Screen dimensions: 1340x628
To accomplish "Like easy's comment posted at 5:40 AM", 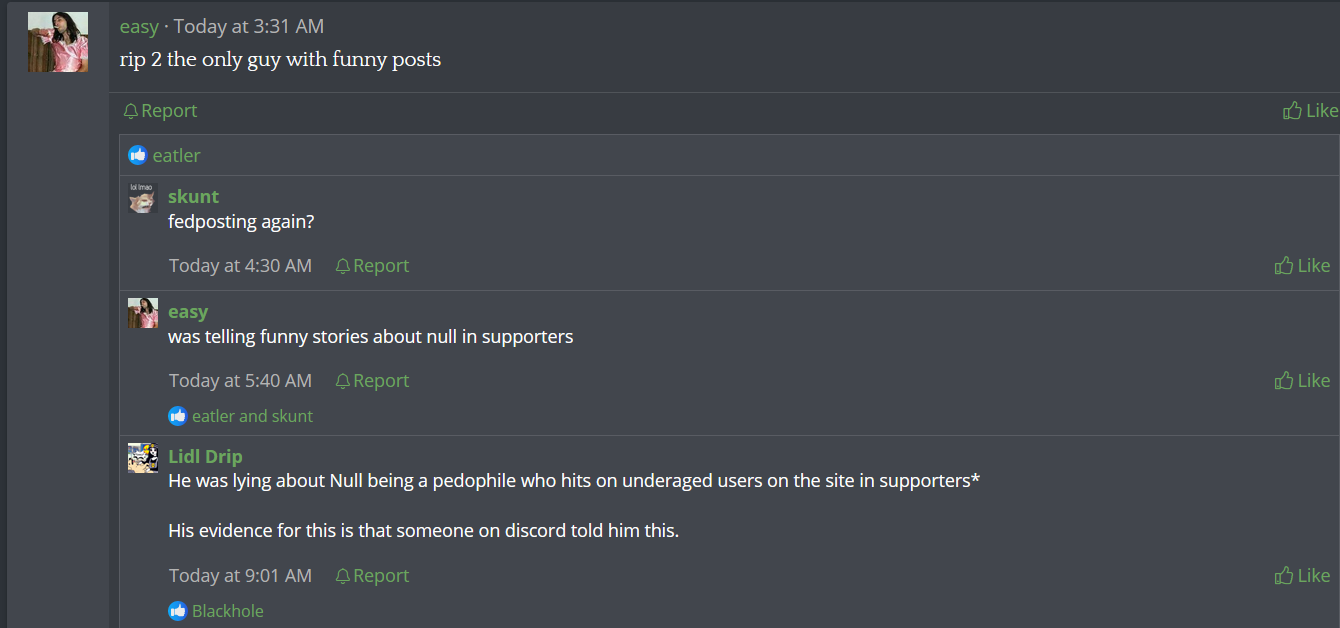I will [1284, 381].
